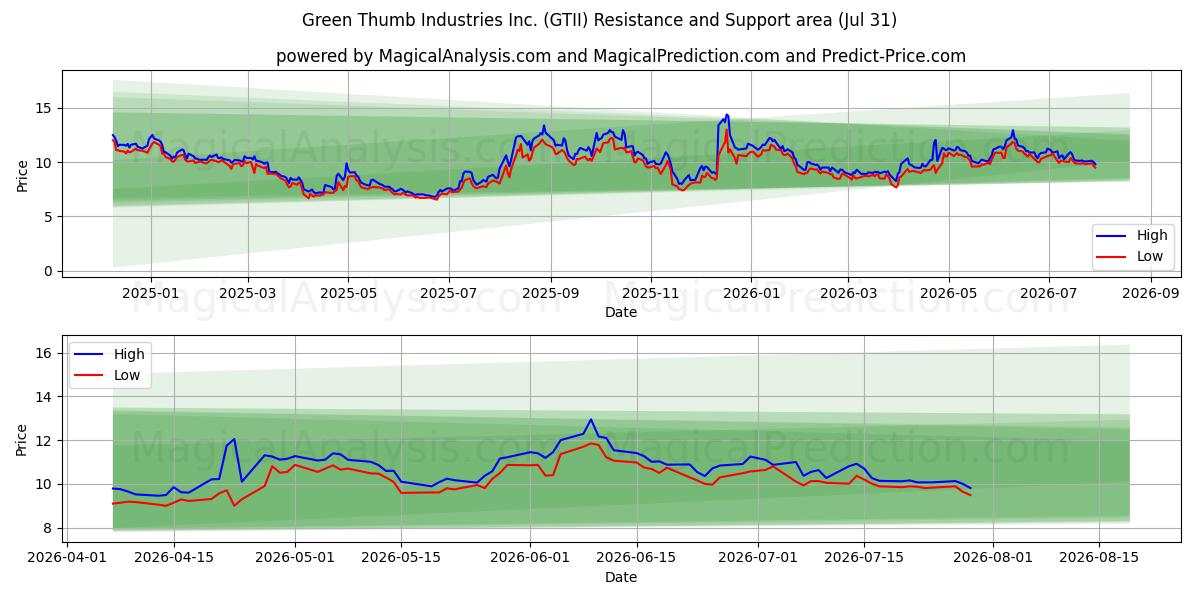
Task: Click the '12' y-axis tick in bottom chart
Action: point(46,441)
